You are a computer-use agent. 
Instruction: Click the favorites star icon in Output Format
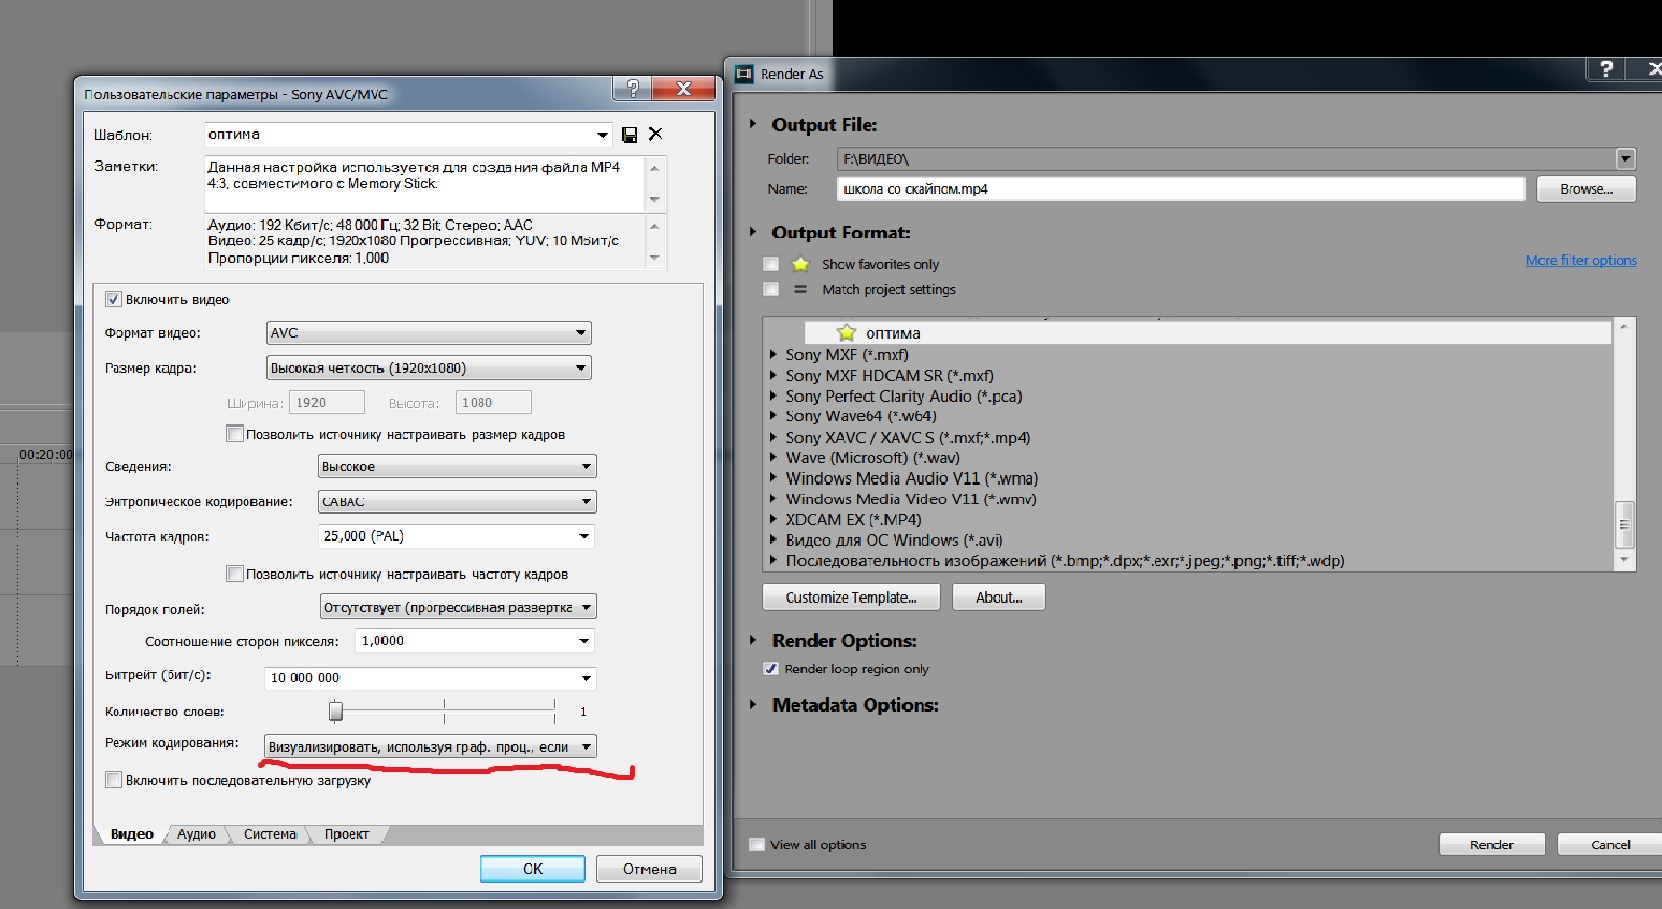[x=800, y=264]
